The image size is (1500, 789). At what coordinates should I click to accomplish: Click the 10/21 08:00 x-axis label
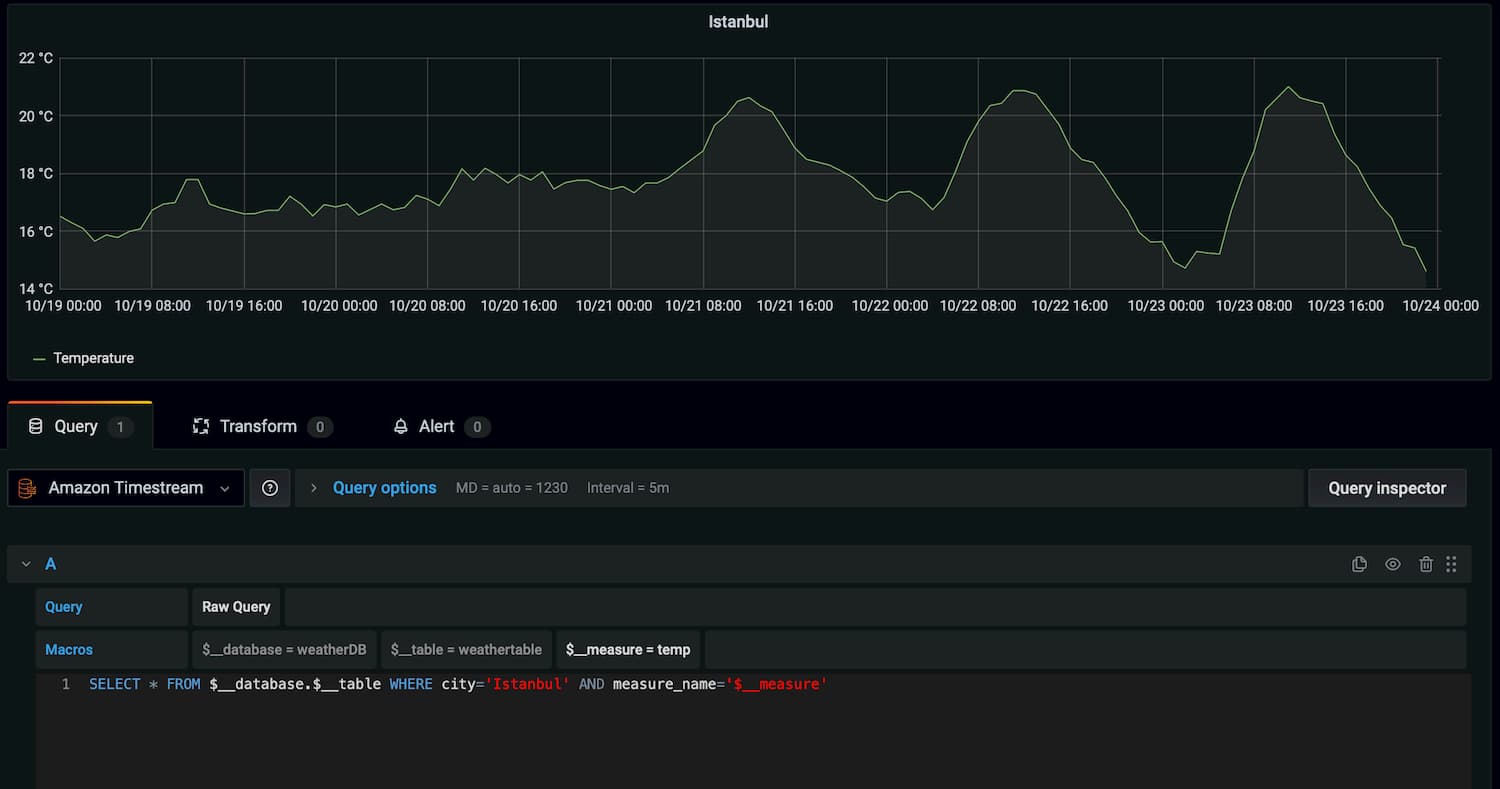(703, 306)
